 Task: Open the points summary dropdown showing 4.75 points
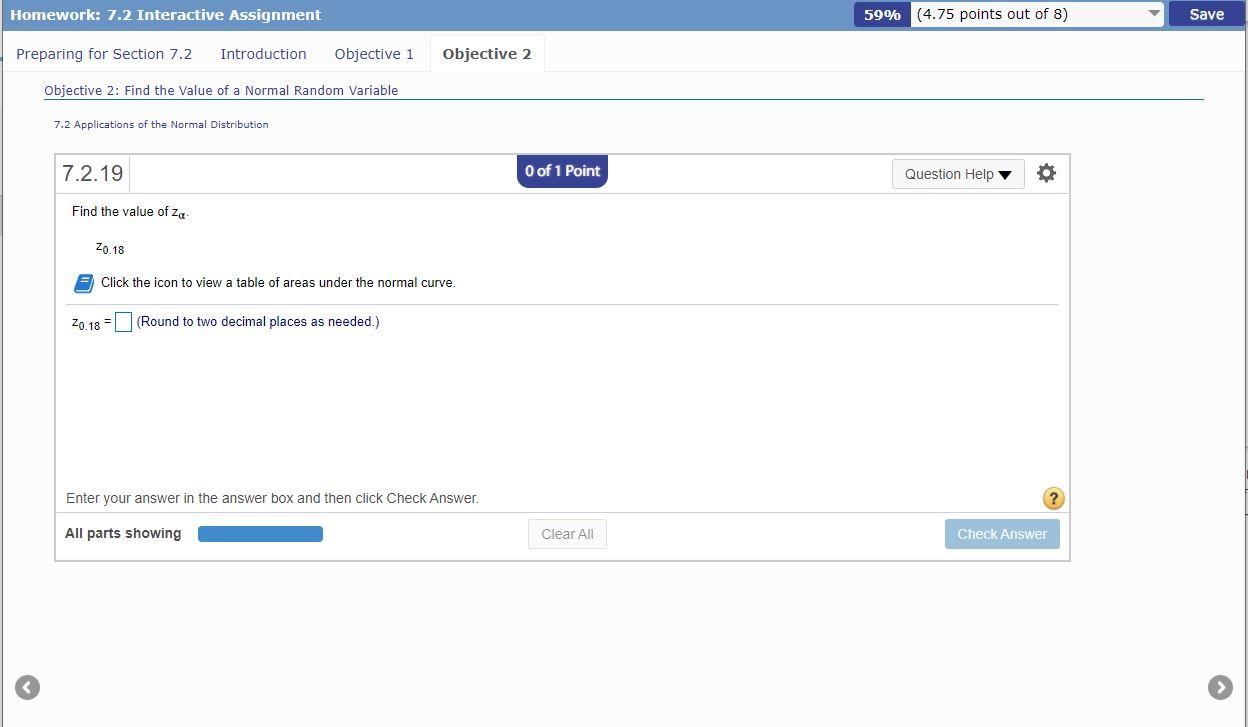click(1036, 14)
